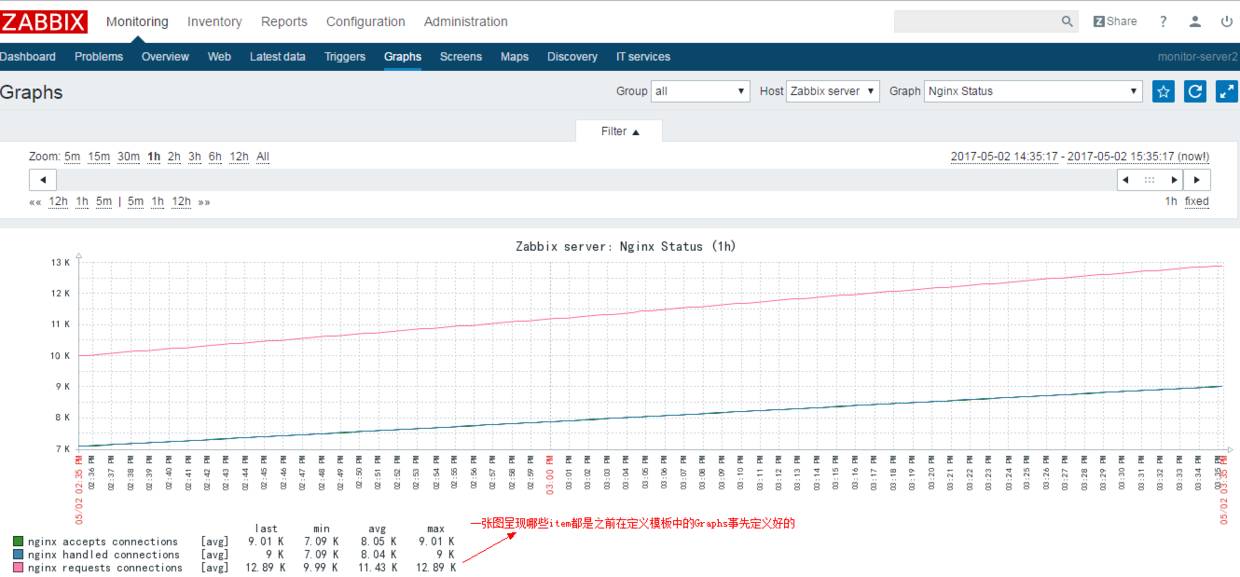Click the search magnifier icon

point(1067,21)
